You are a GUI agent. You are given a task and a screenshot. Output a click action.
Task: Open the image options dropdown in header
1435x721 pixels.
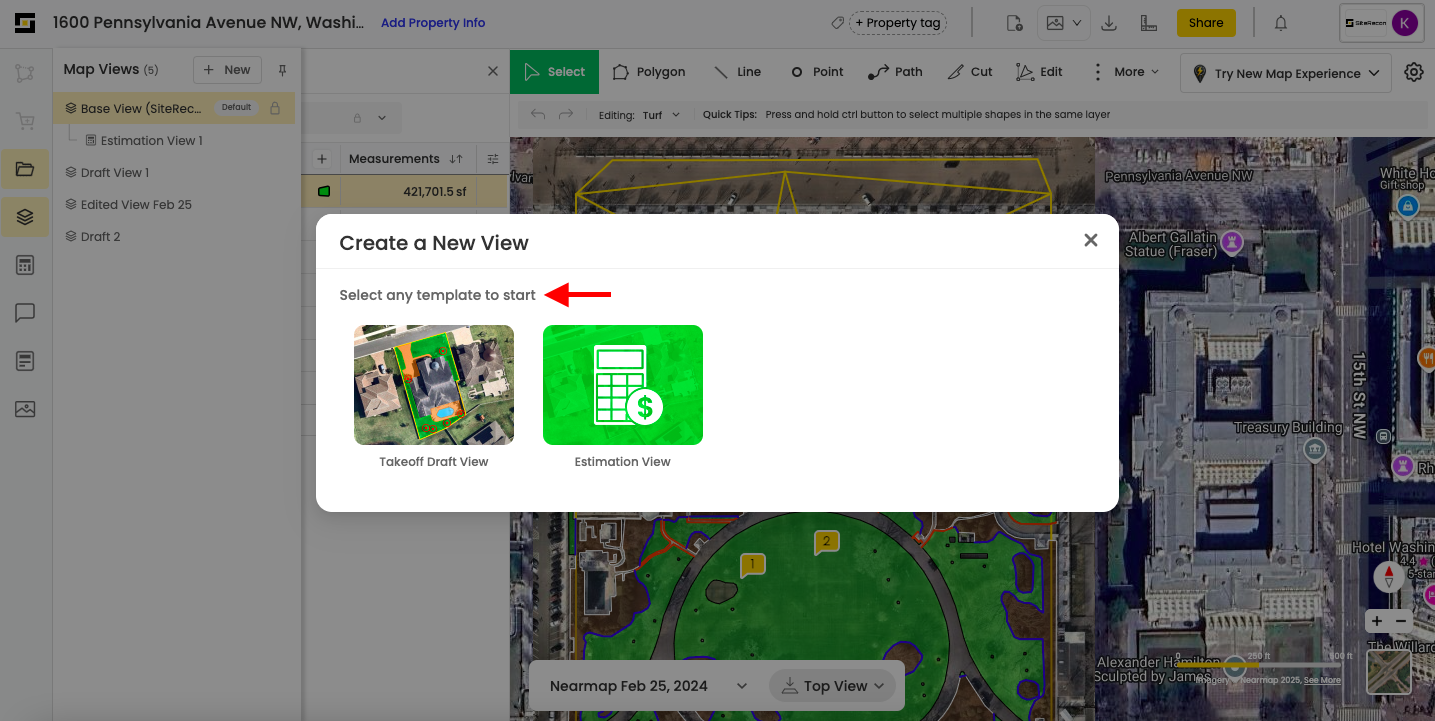click(1063, 23)
